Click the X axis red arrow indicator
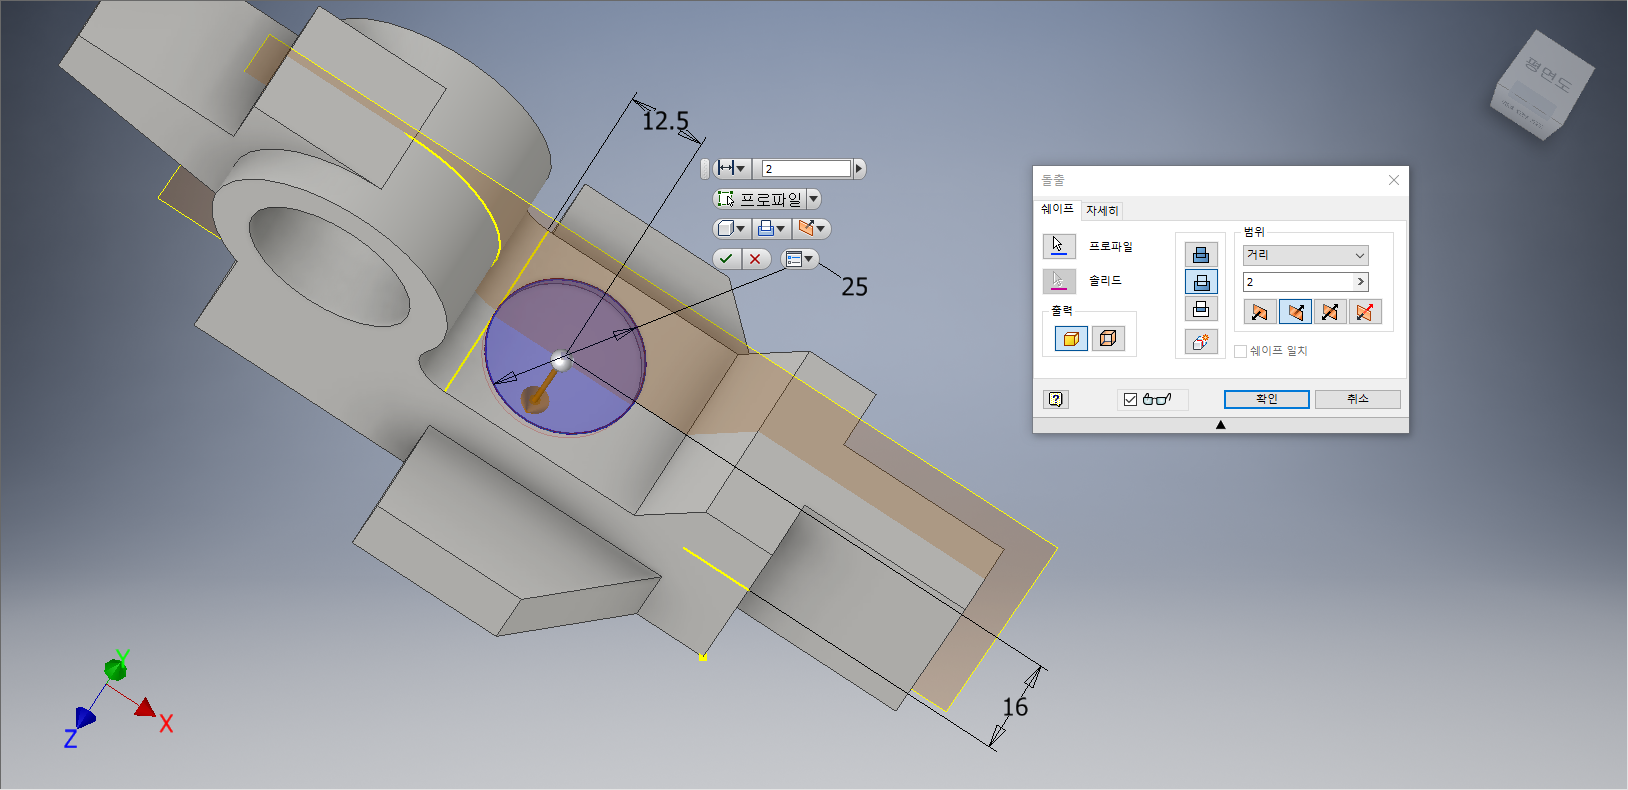The height and width of the screenshot is (790, 1628). click(x=147, y=707)
